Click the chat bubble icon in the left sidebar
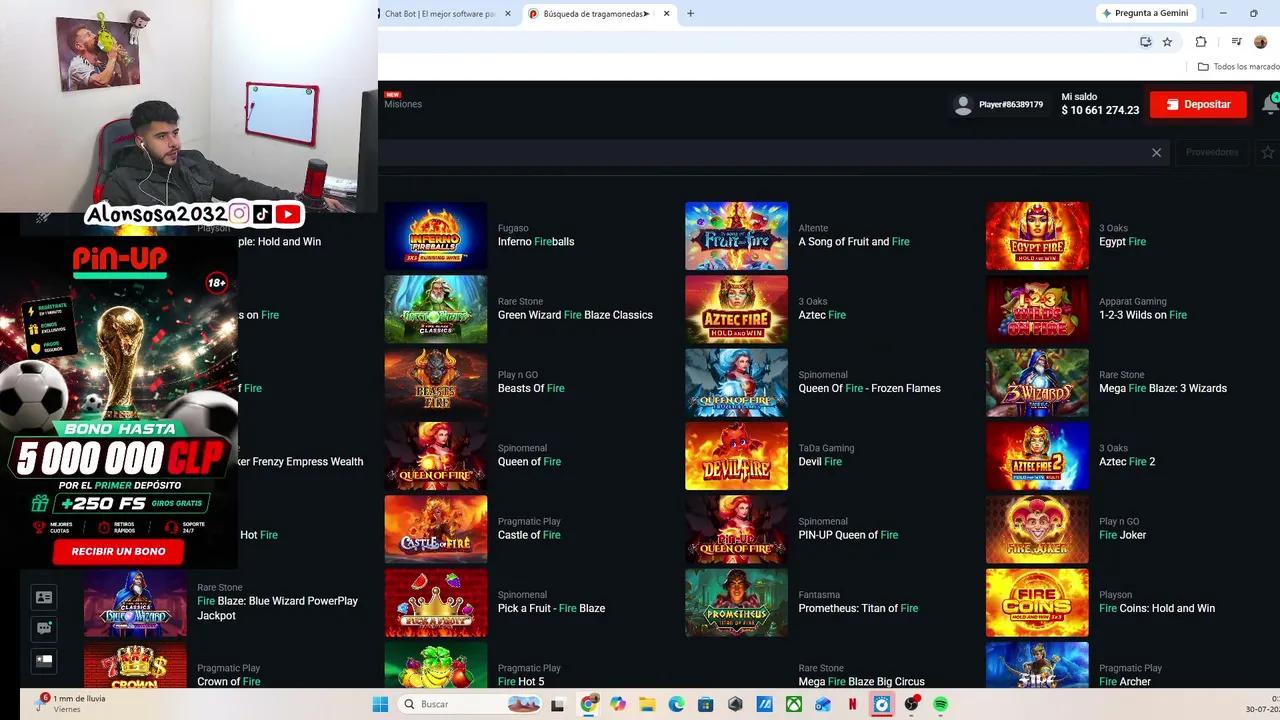Image resolution: width=1280 pixels, height=720 pixels. point(44,629)
